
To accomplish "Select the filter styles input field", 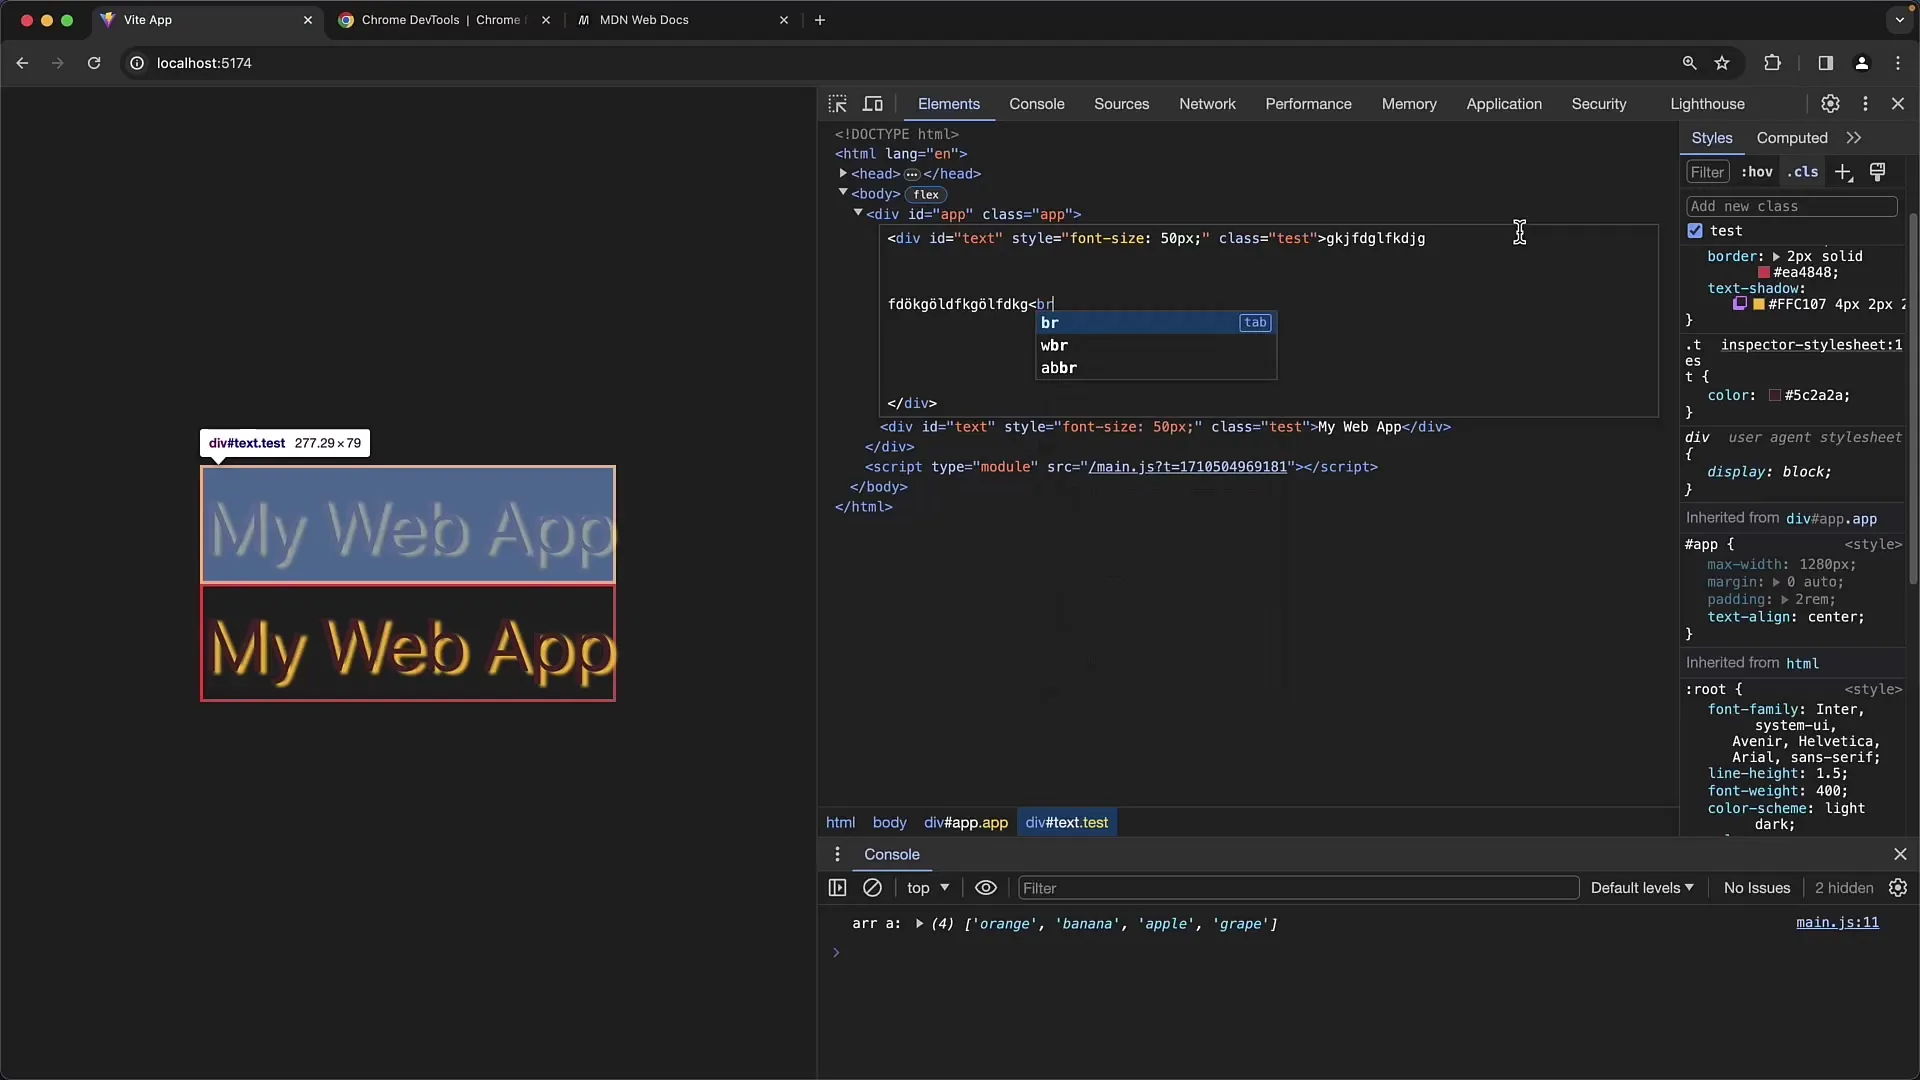I will coord(1708,171).
